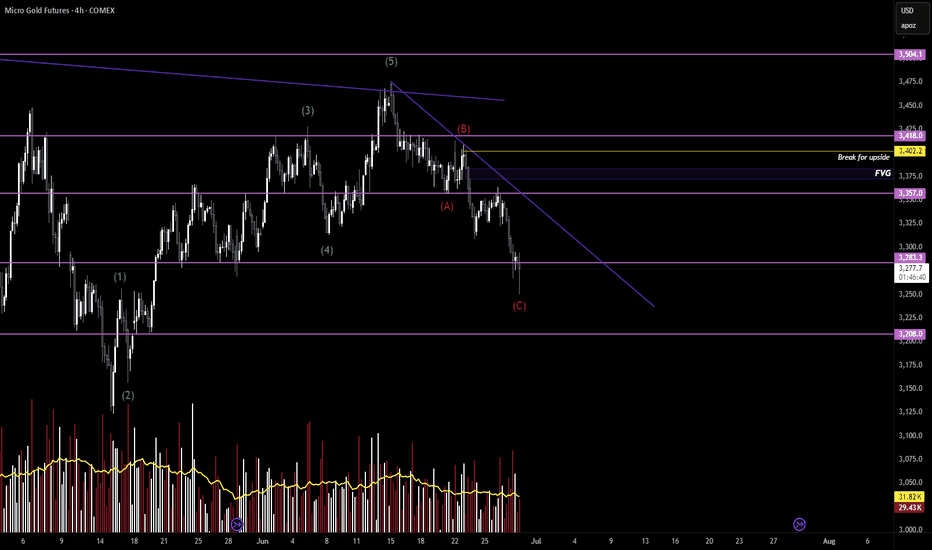Screen dimensions: 932x550
Task: Click the 15 date label on time axis
Action: point(391,541)
